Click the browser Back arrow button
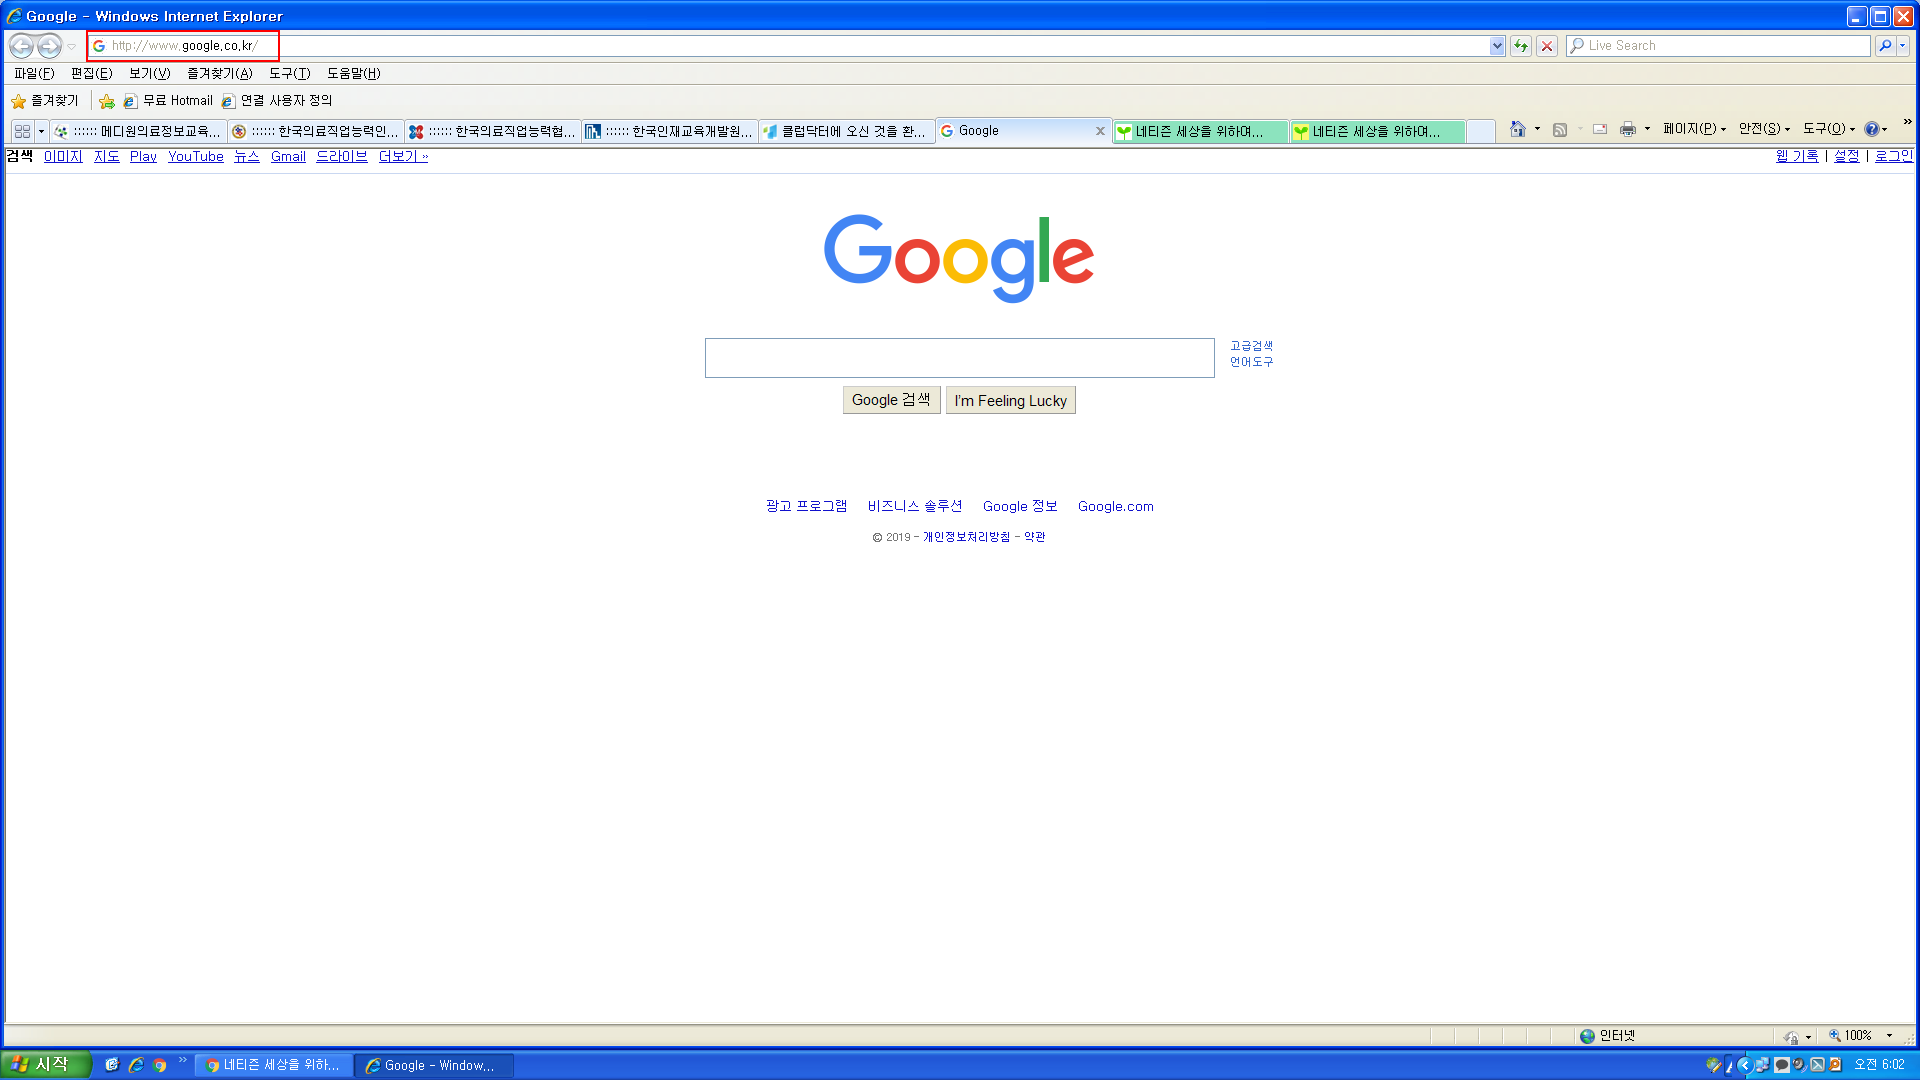 pyautogui.click(x=21, y=46)
